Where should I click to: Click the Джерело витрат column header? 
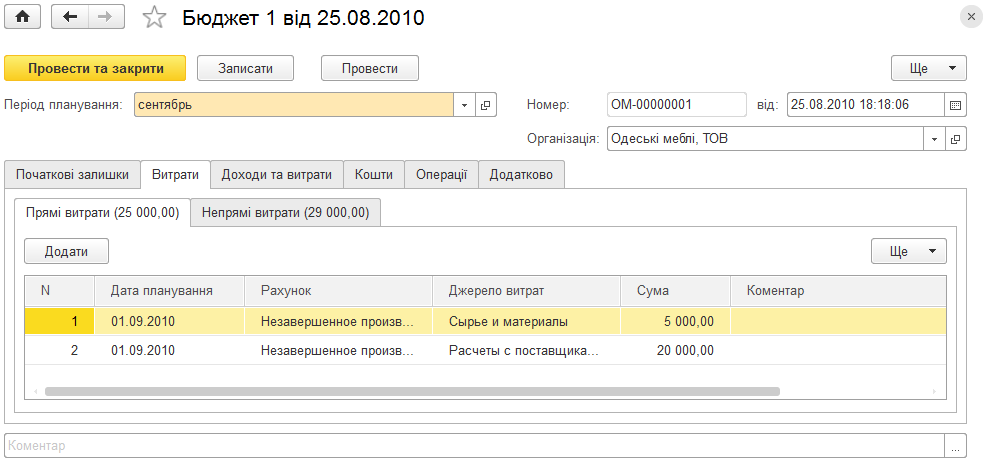[x=526, y=291]
